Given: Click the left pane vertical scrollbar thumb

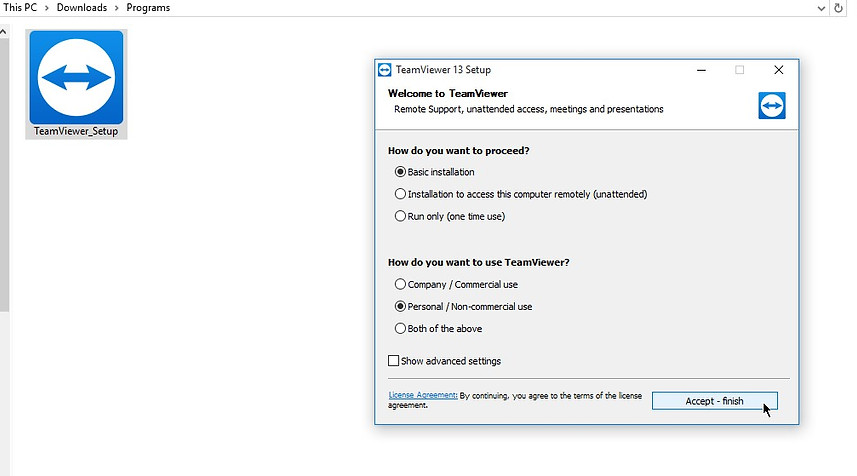Looking at the screenshot, I should pos(4,175).
